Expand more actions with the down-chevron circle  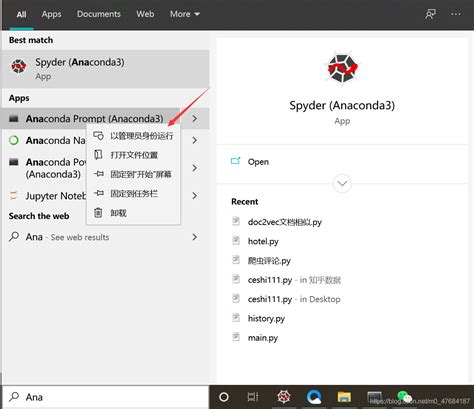[x=342, y=183]
